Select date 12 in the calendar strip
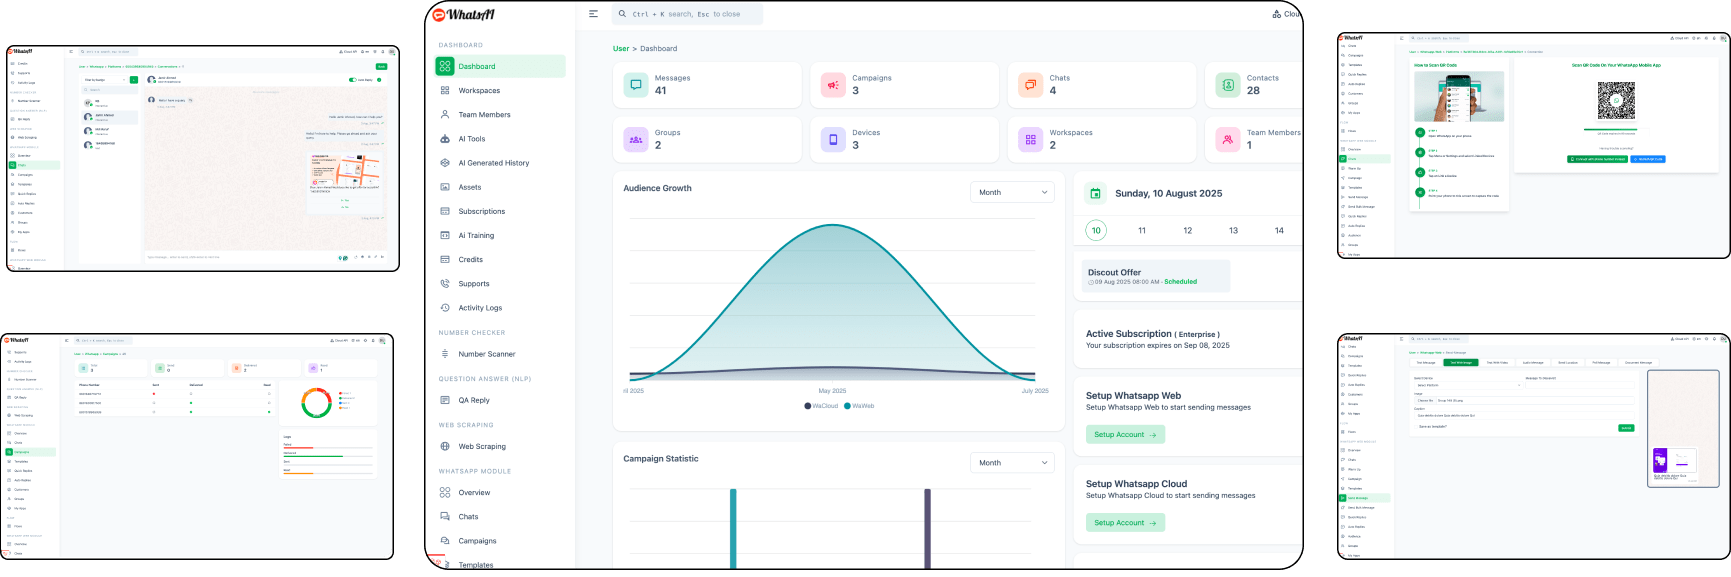Image resolution: width=1731 pixels, height=577 pixels. (1187, 231)
